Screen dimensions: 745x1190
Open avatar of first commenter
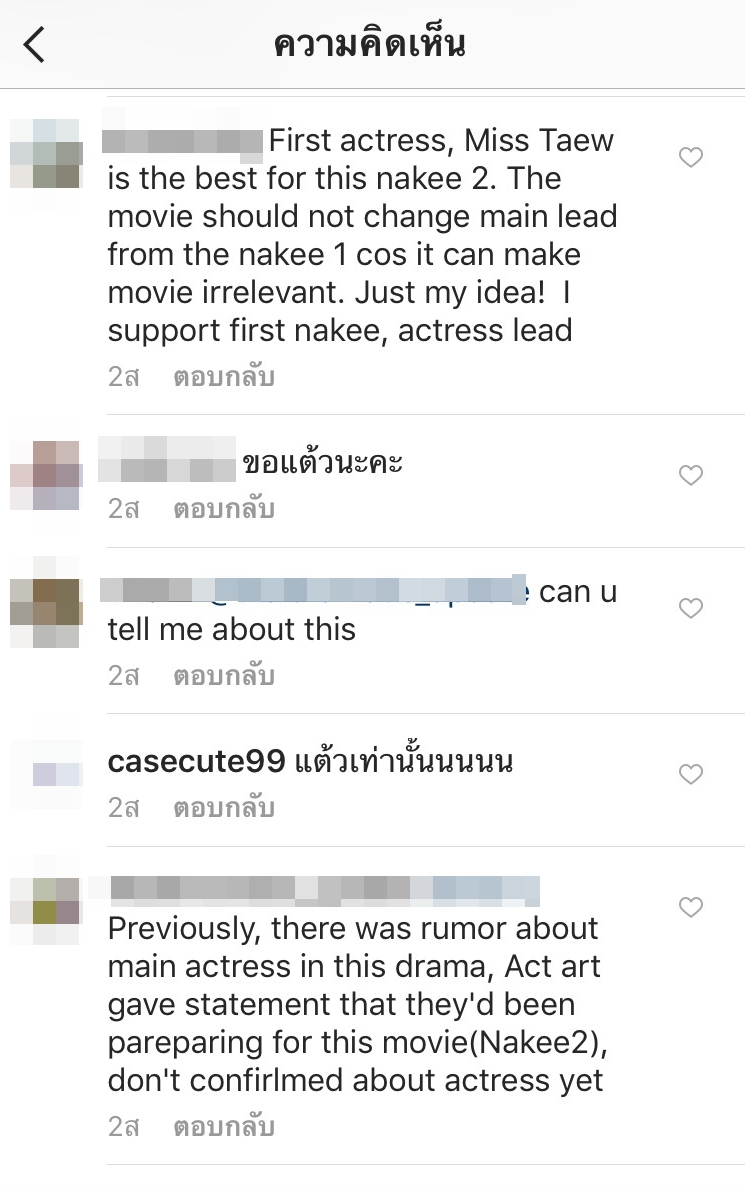click(x=46, y=153)
